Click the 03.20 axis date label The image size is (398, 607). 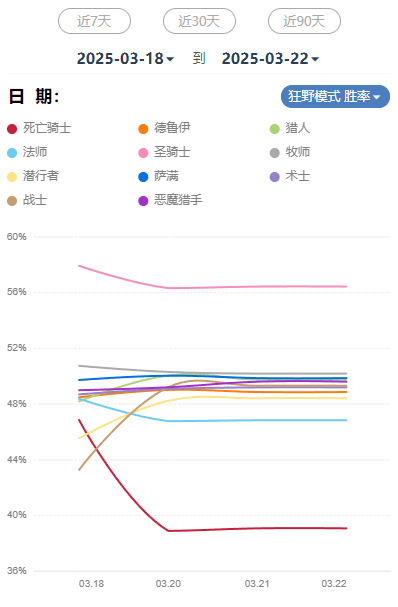click(x=168, y=583)
